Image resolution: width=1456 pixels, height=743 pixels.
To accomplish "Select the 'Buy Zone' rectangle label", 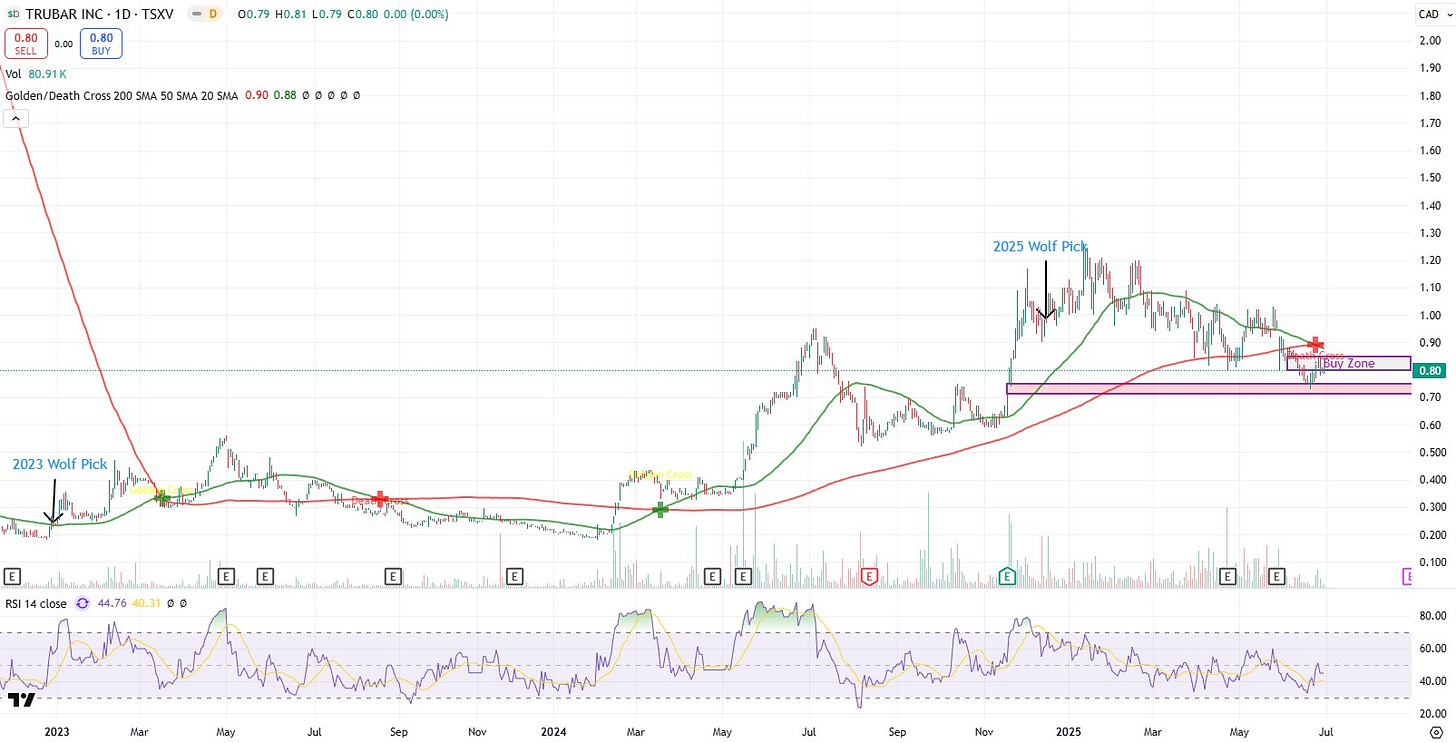I will (1349, 364).
